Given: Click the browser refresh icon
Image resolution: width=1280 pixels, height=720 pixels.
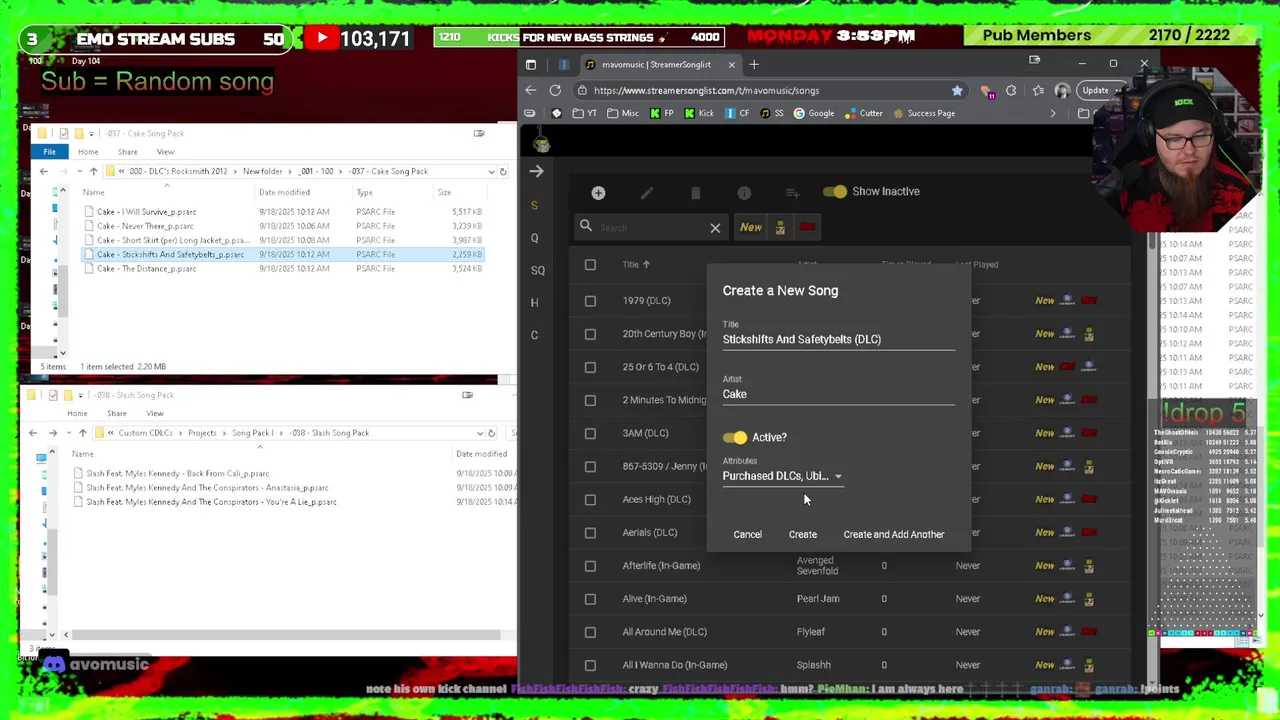Looking at the screenshot, I should [x=555, y=90].
